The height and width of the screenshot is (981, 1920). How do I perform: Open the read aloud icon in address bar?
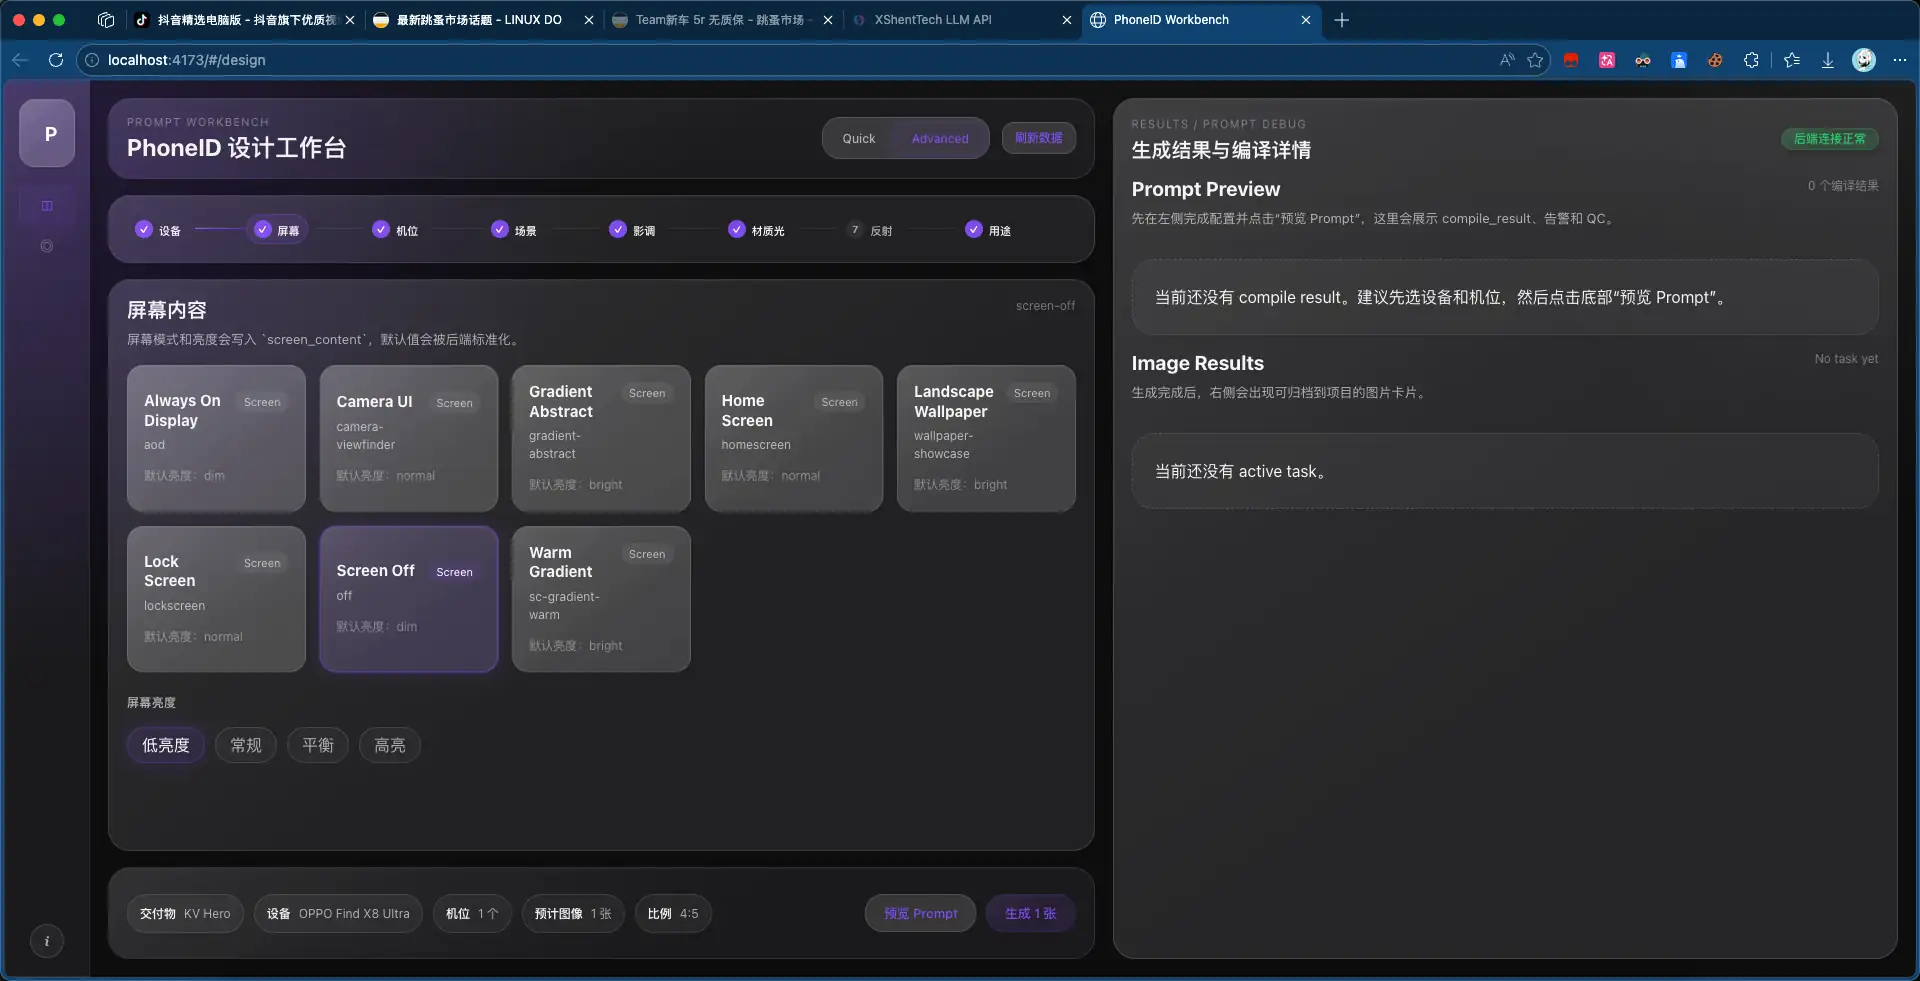(x=1507, y=60)
